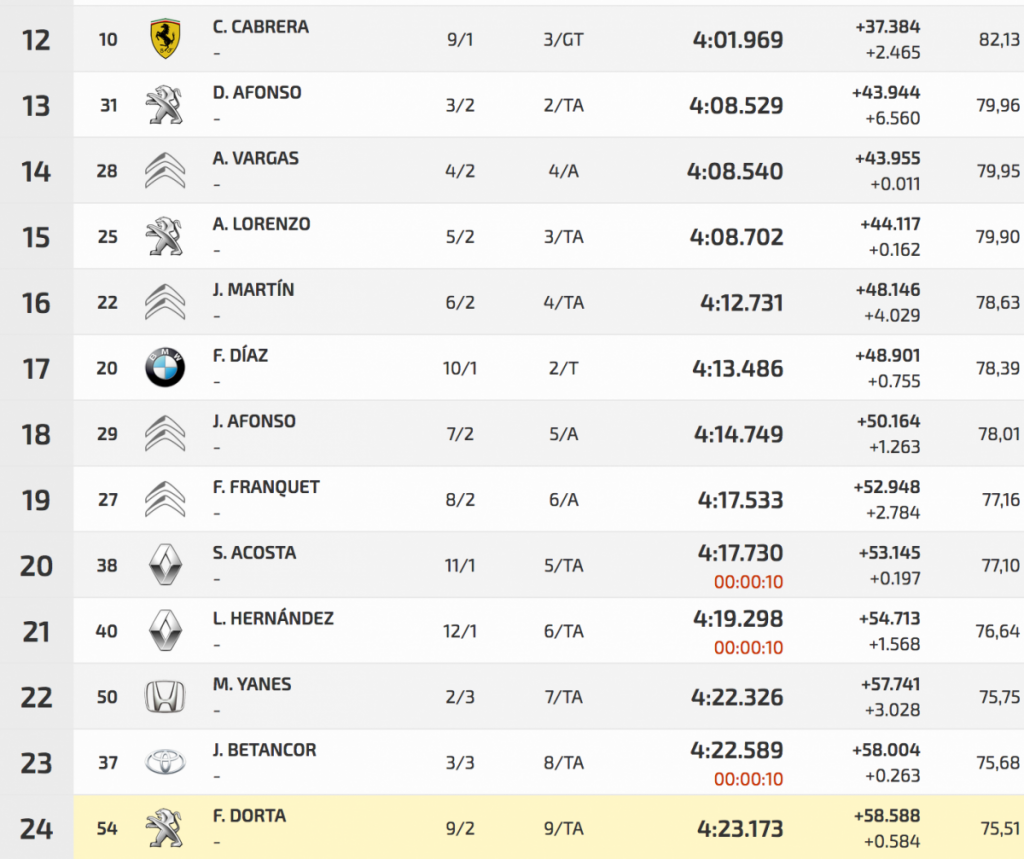1024x859 pixels.
Task: Click position number 24 in highlighted row
Action: 36,829
